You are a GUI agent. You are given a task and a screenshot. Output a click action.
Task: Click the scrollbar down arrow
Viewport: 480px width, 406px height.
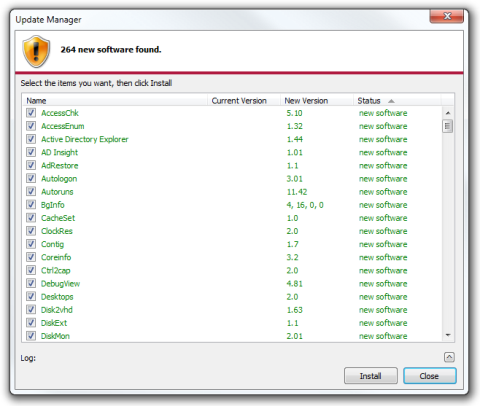click(x=448, y=335)
